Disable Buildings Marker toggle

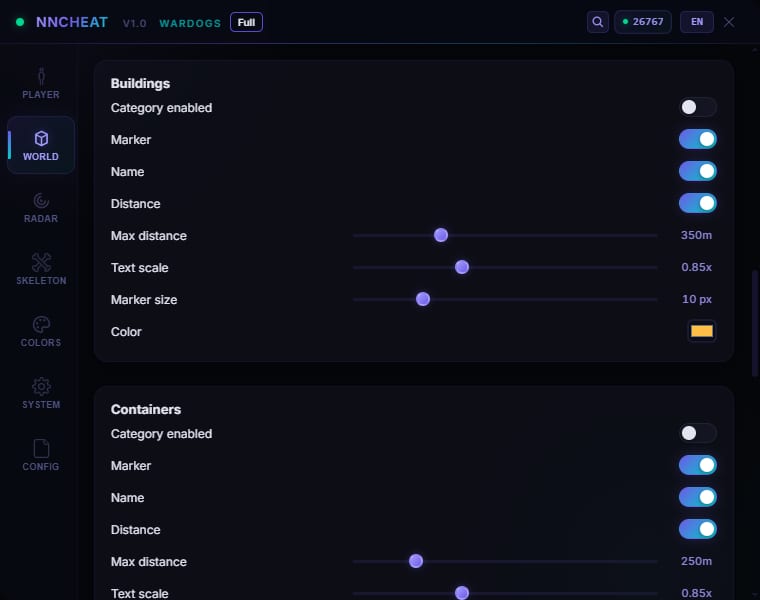[697, 139]
